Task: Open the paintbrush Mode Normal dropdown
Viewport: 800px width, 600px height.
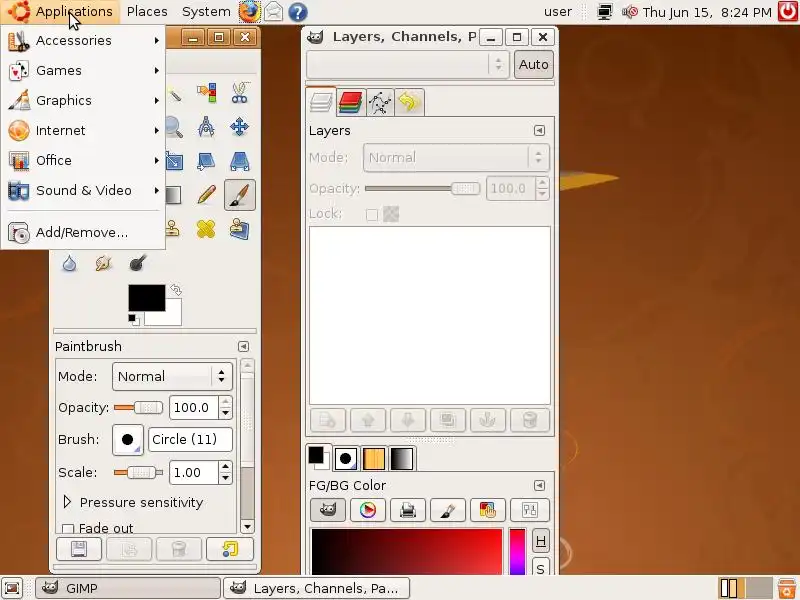Action: pyautogui.click(x=172, y=377)
